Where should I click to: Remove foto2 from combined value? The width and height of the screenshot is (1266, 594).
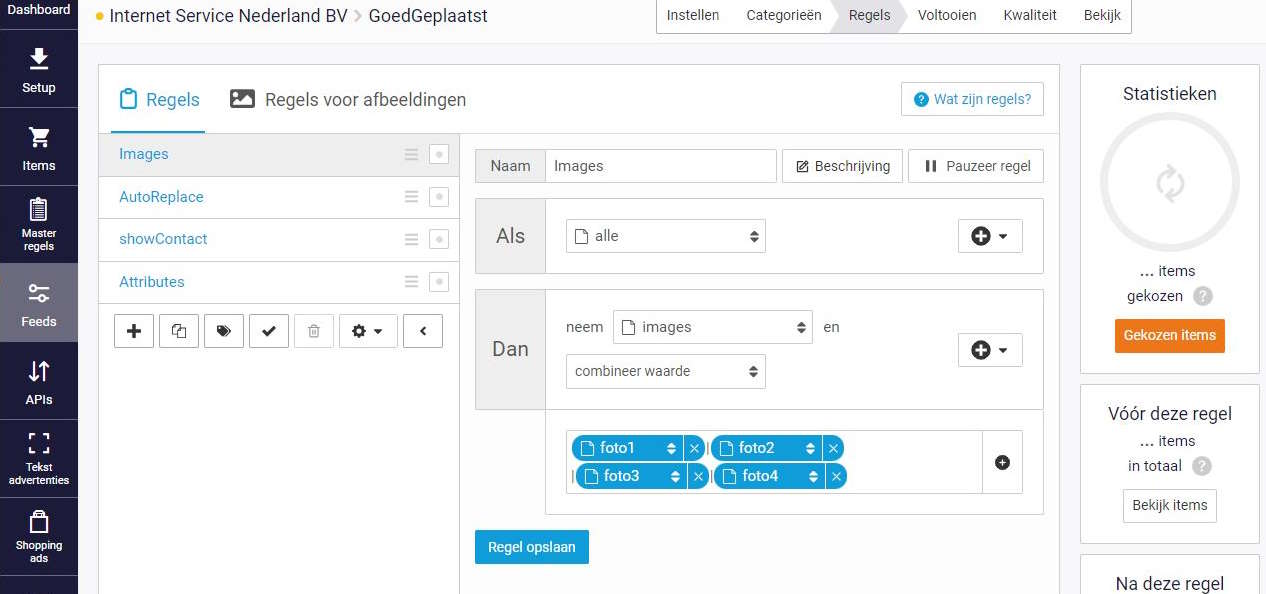pyautogui.click(x=833, y=448)
